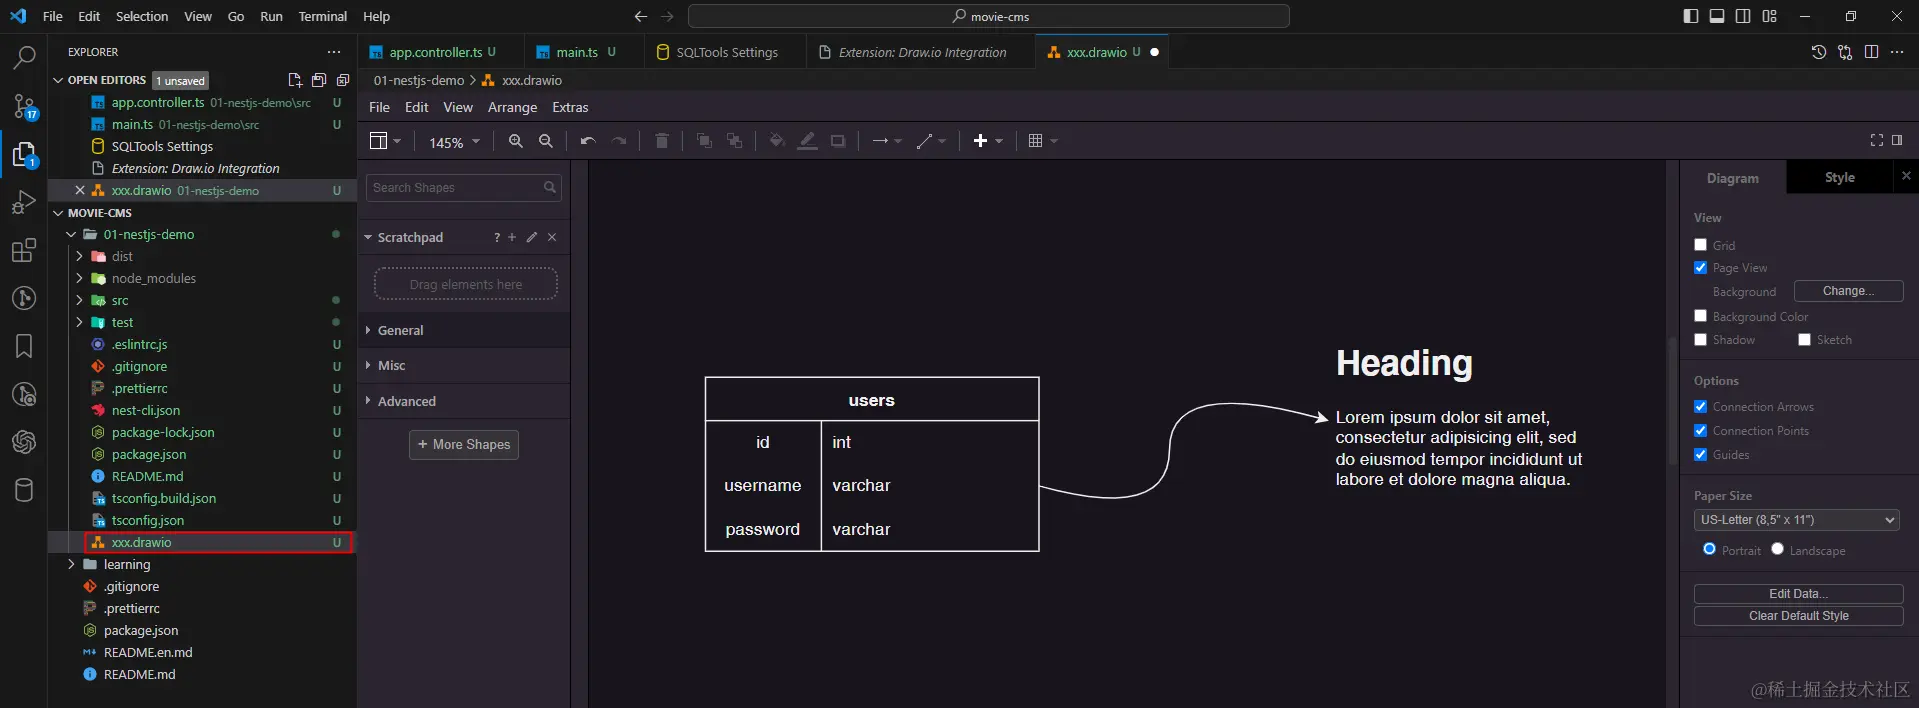Open tsconfig.build.json in the explorer

coord(164,498)
